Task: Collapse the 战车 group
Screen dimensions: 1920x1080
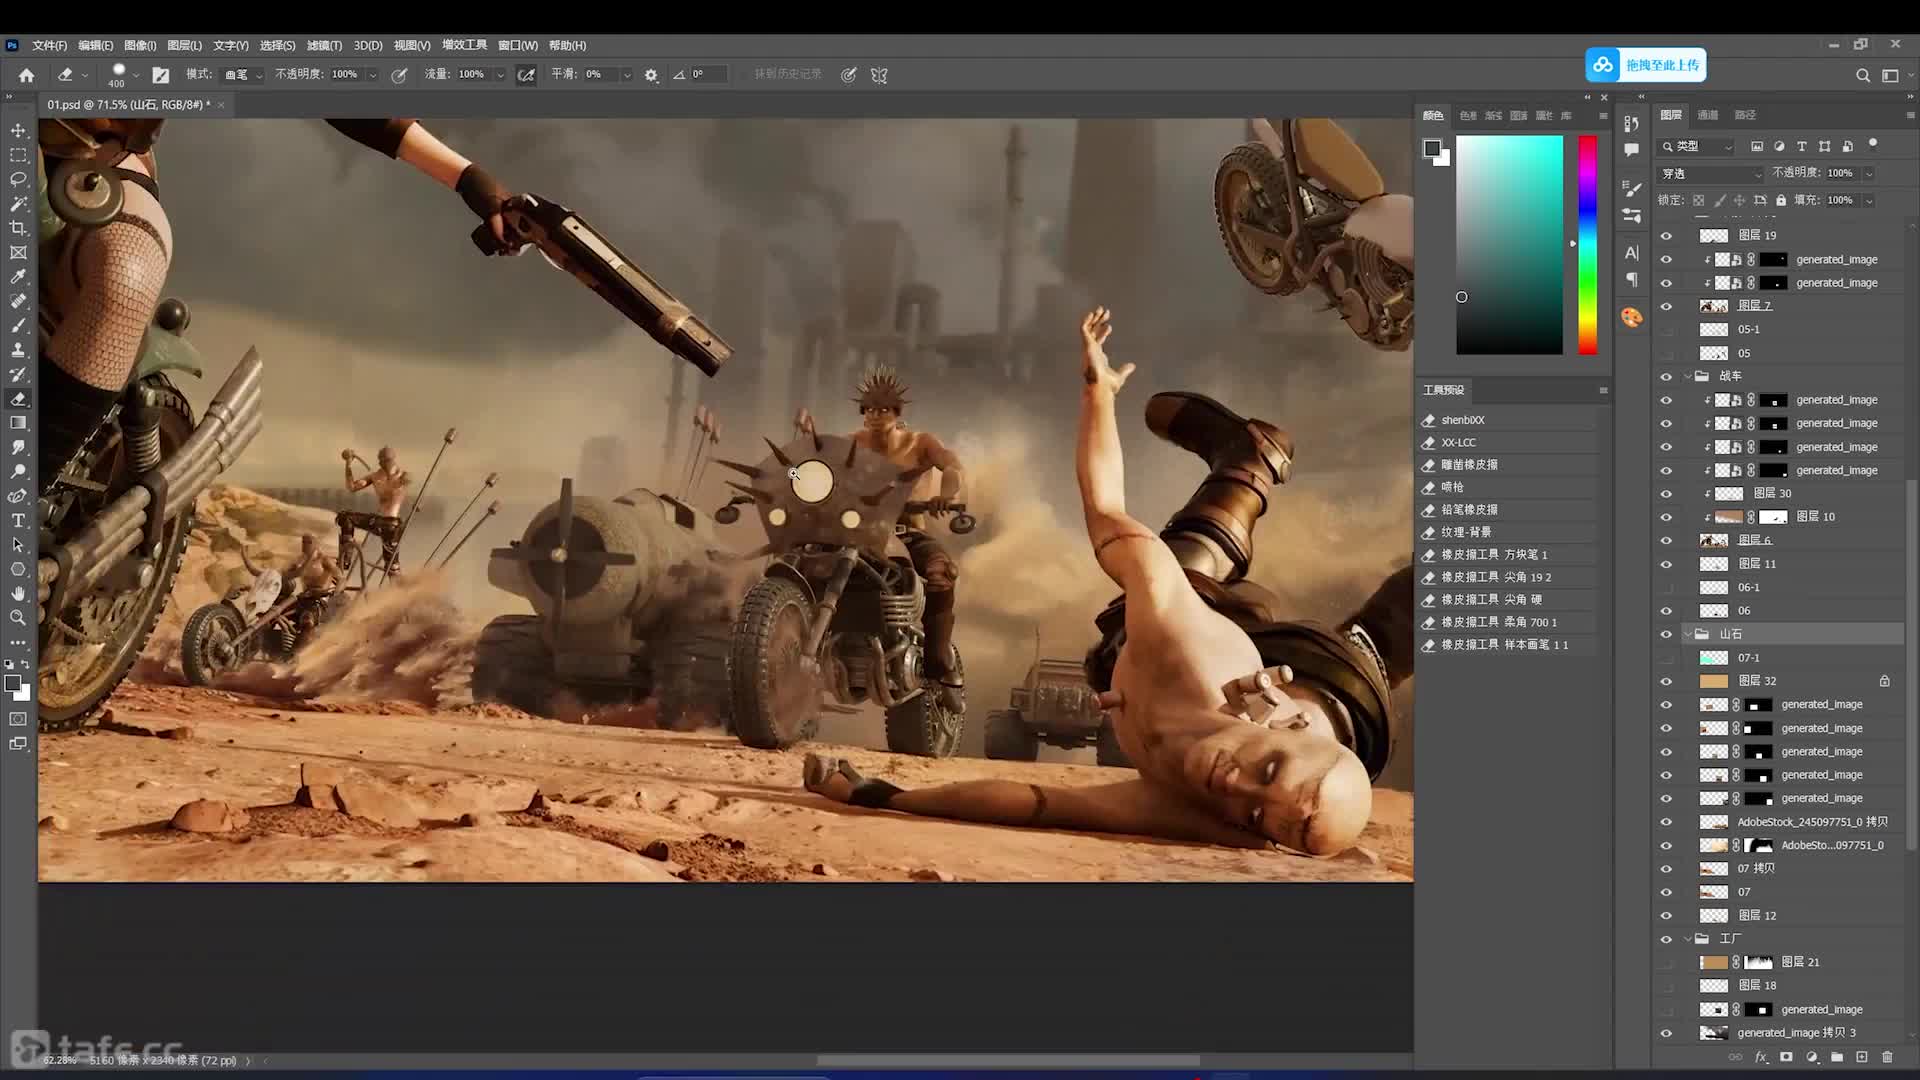Action: click(1688, 377)
